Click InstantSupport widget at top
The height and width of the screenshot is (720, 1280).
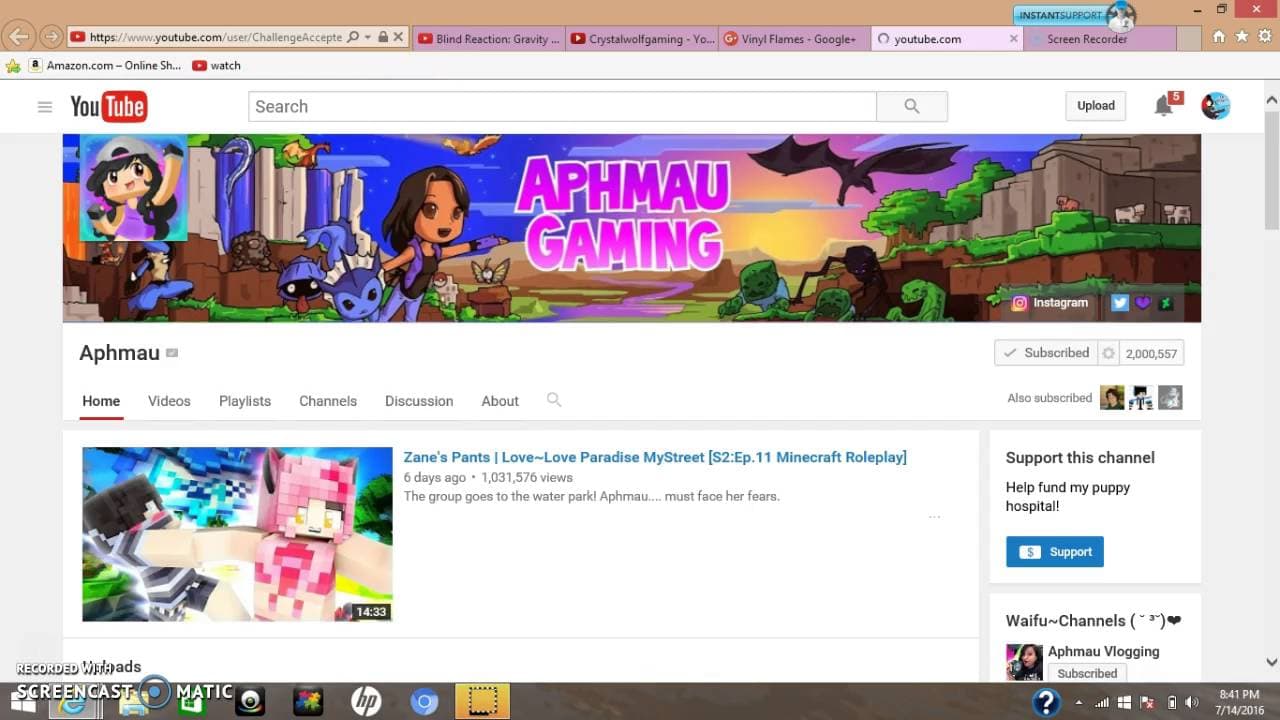[x=1074, y=15]
